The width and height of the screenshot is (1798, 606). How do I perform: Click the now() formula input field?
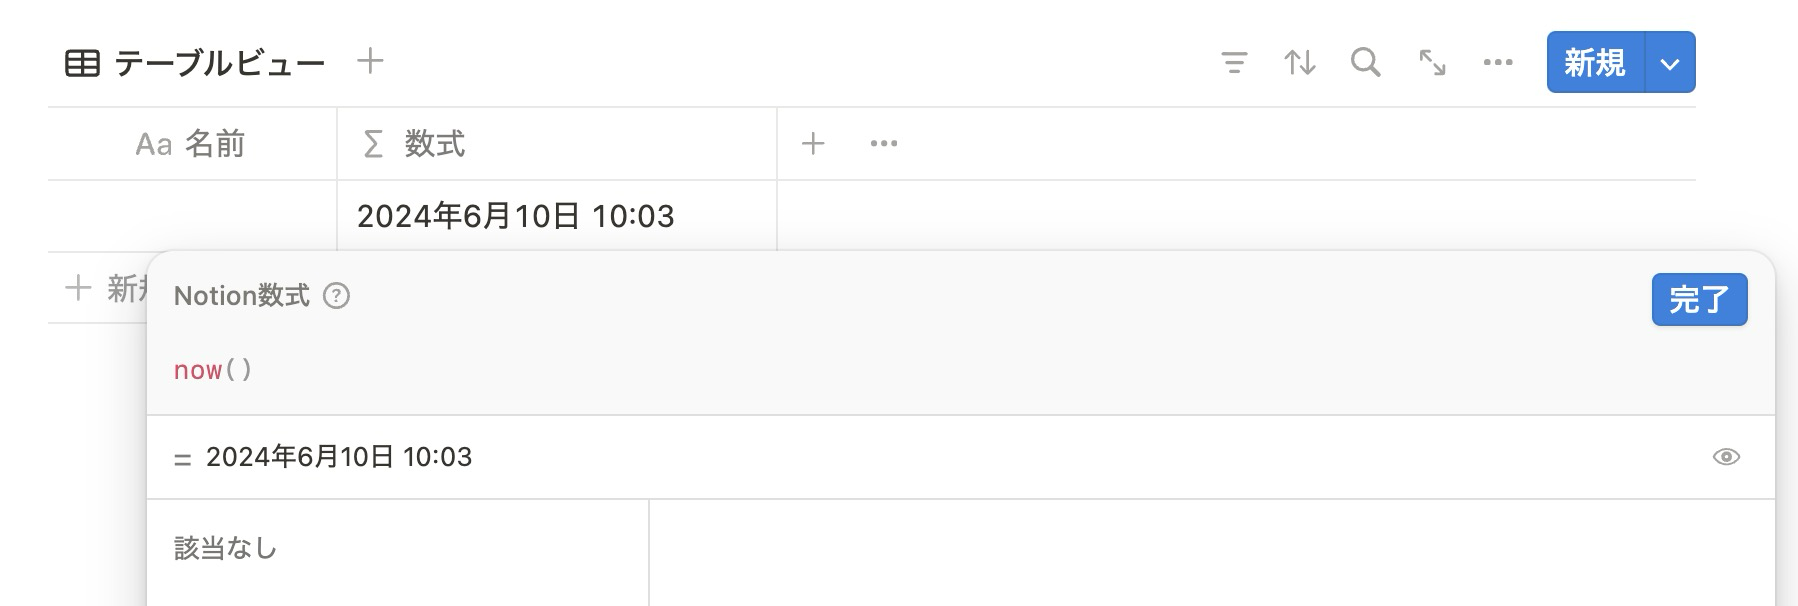[960, 370]
